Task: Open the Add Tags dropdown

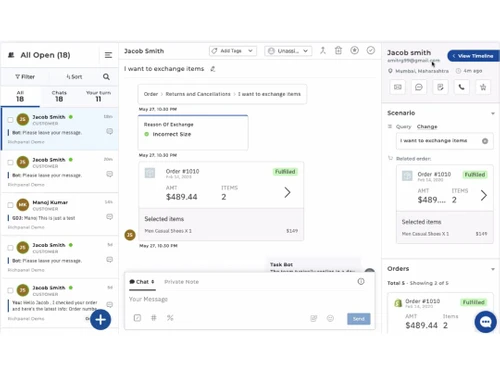Action: (233, 51)
